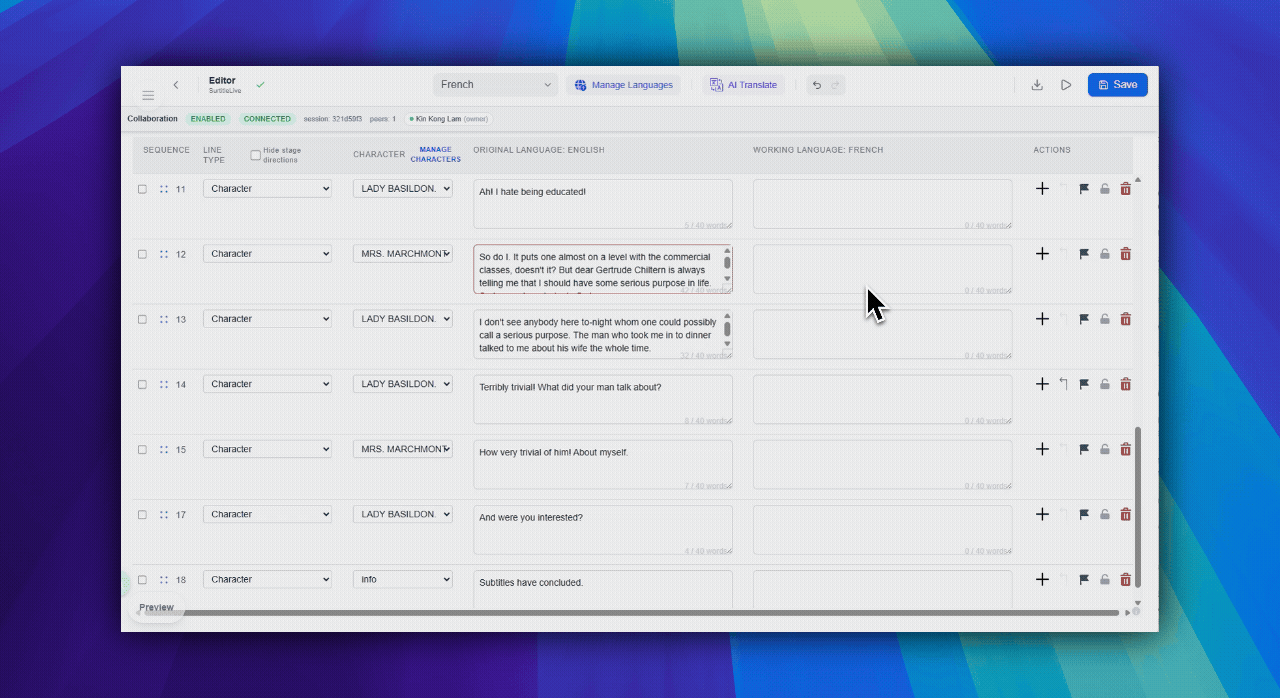Delete sequence 17 with trash icon
Viewport: 1280px width, 698px height.
pos(1126,514)
